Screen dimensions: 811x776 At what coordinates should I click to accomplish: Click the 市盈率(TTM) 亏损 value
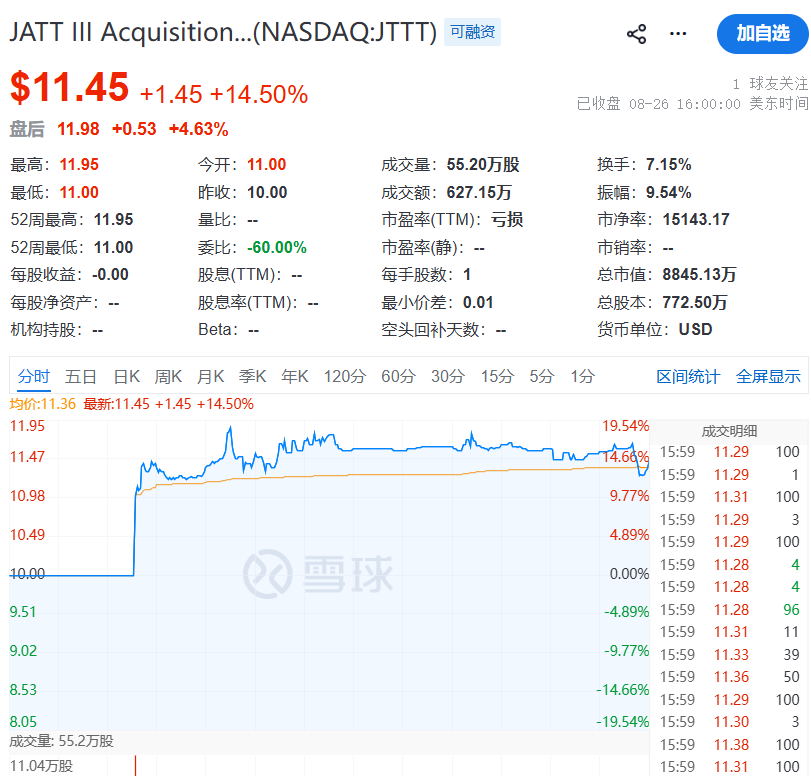tap(507, 219)
